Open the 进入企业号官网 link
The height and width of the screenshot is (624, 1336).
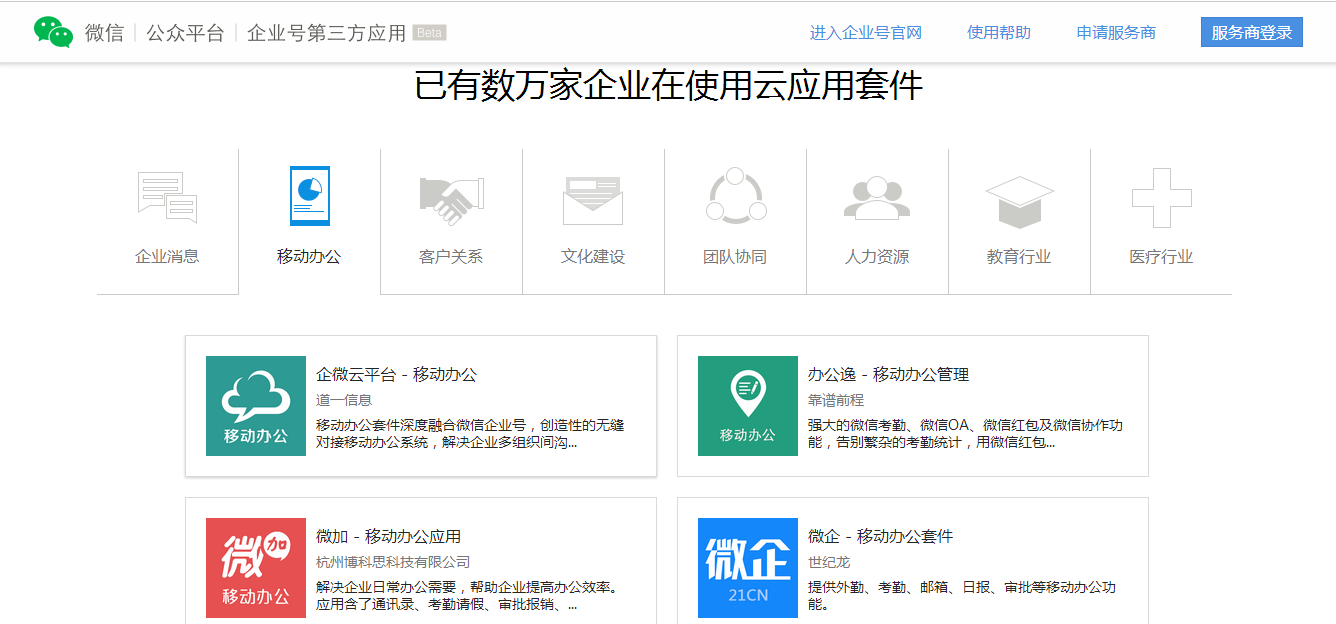(x=866, y=33)
